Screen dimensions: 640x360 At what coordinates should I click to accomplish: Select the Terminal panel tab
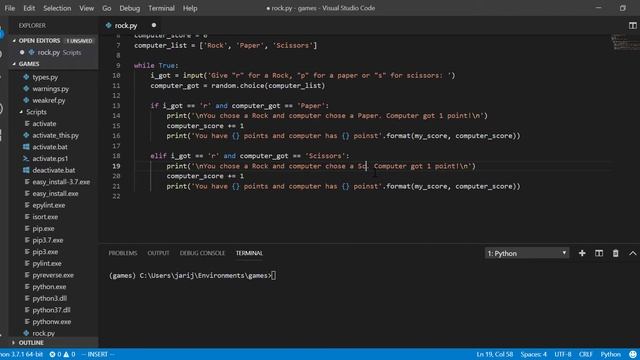click(x=249, y=253)
